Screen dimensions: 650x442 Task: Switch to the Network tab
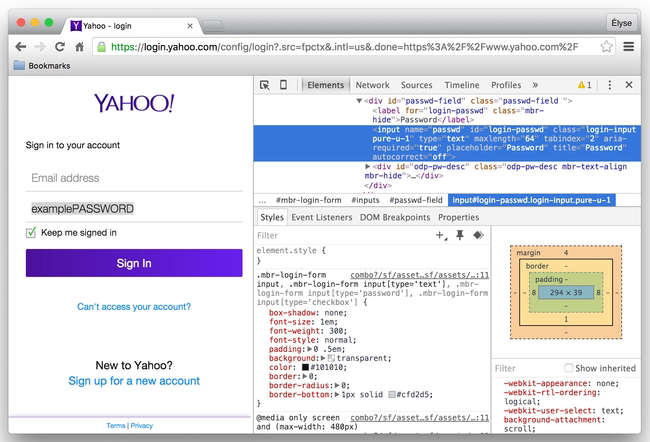[372, 85]
